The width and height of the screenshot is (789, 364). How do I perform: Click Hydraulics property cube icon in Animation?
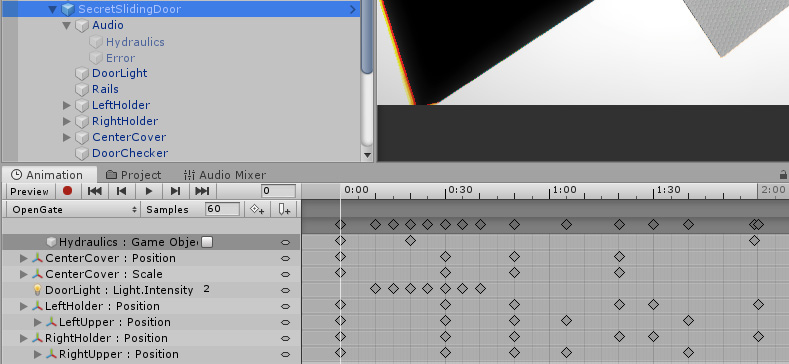[51, 242]
